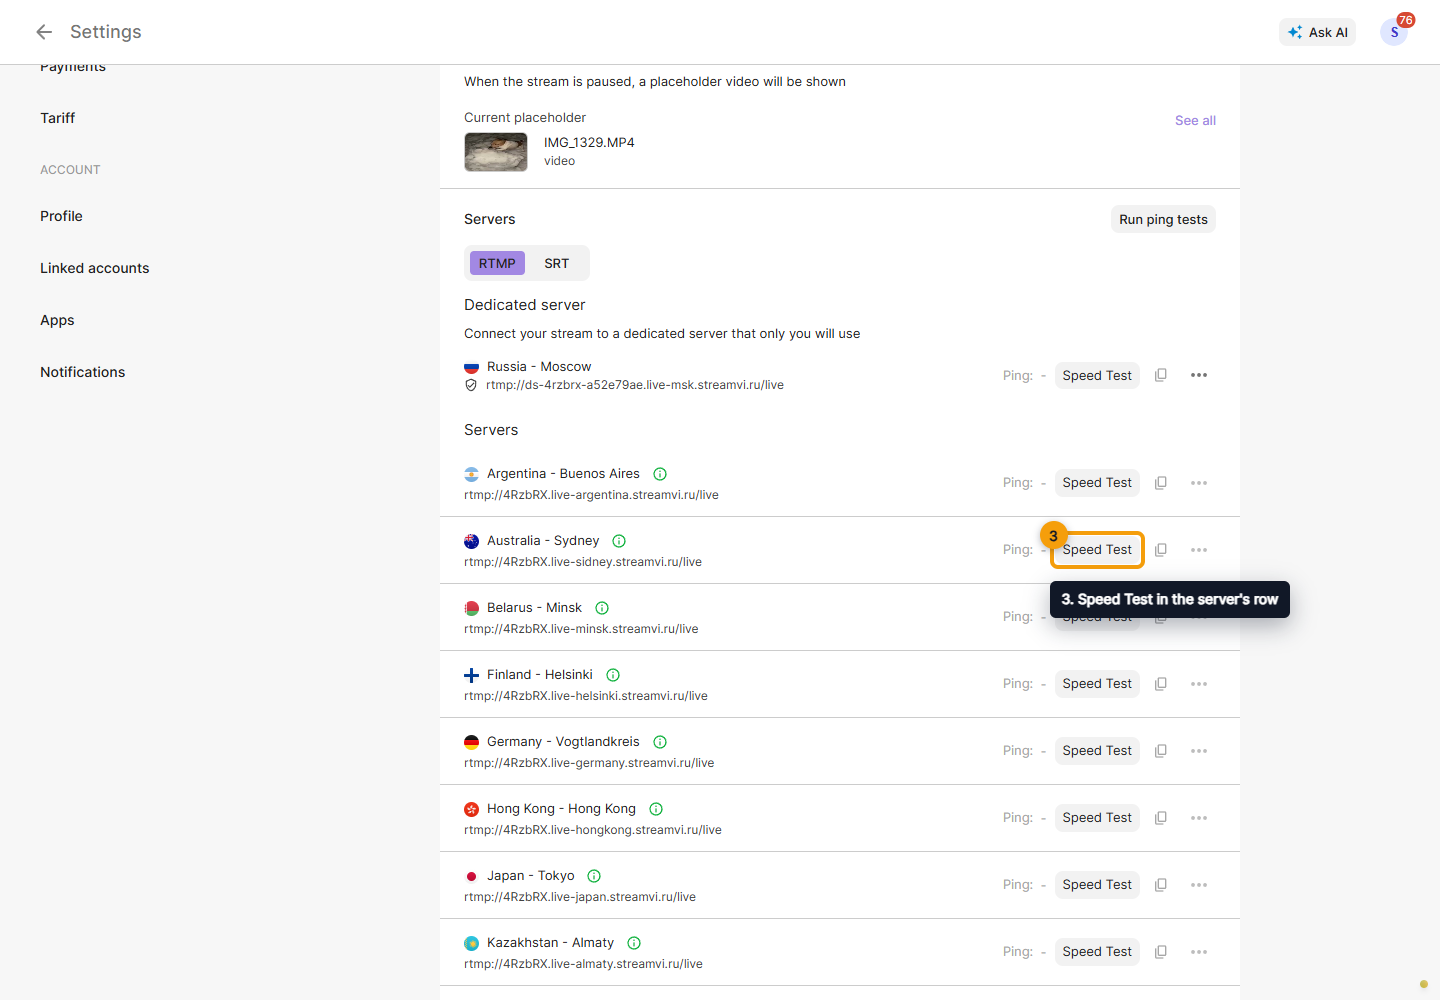The height and width of the screenshot is (1000, 1440).
Task: Copy the Australia - Sydney server URL
Action: 1161,550
